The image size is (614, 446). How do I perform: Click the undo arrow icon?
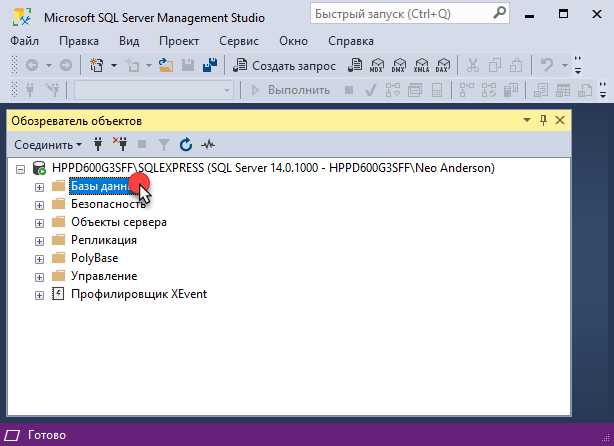click(x=547, y=65)
